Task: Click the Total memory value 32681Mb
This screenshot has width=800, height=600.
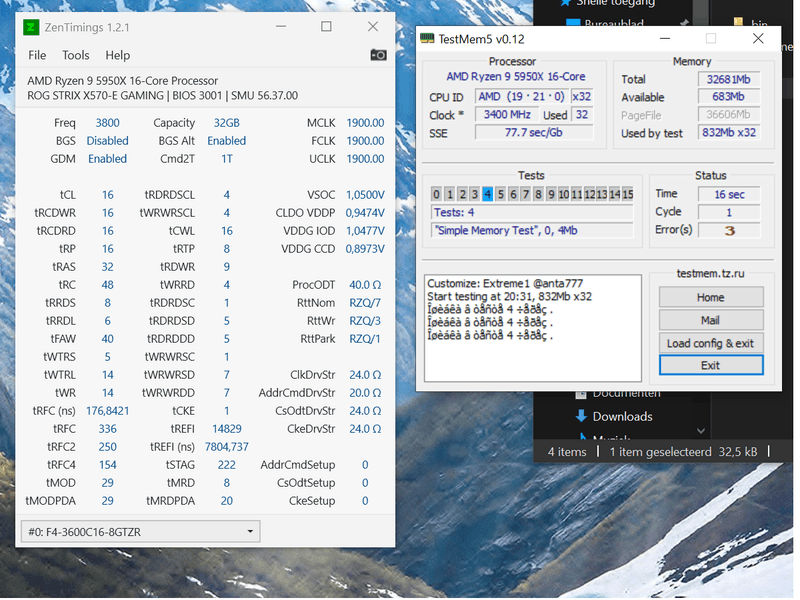Action: coord(729,79)
